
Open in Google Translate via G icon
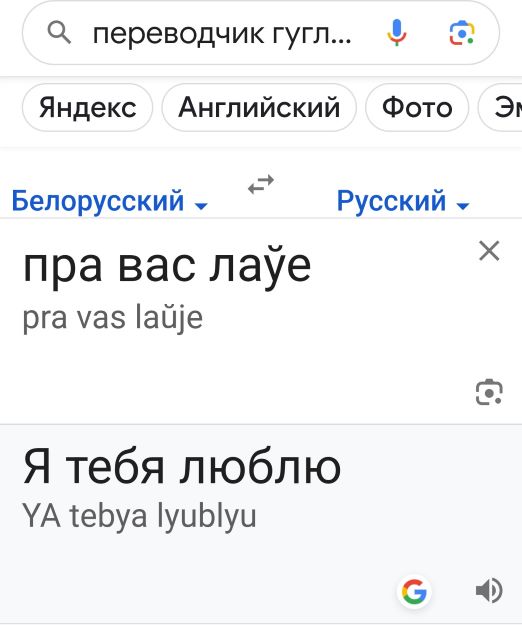[414, 591]
